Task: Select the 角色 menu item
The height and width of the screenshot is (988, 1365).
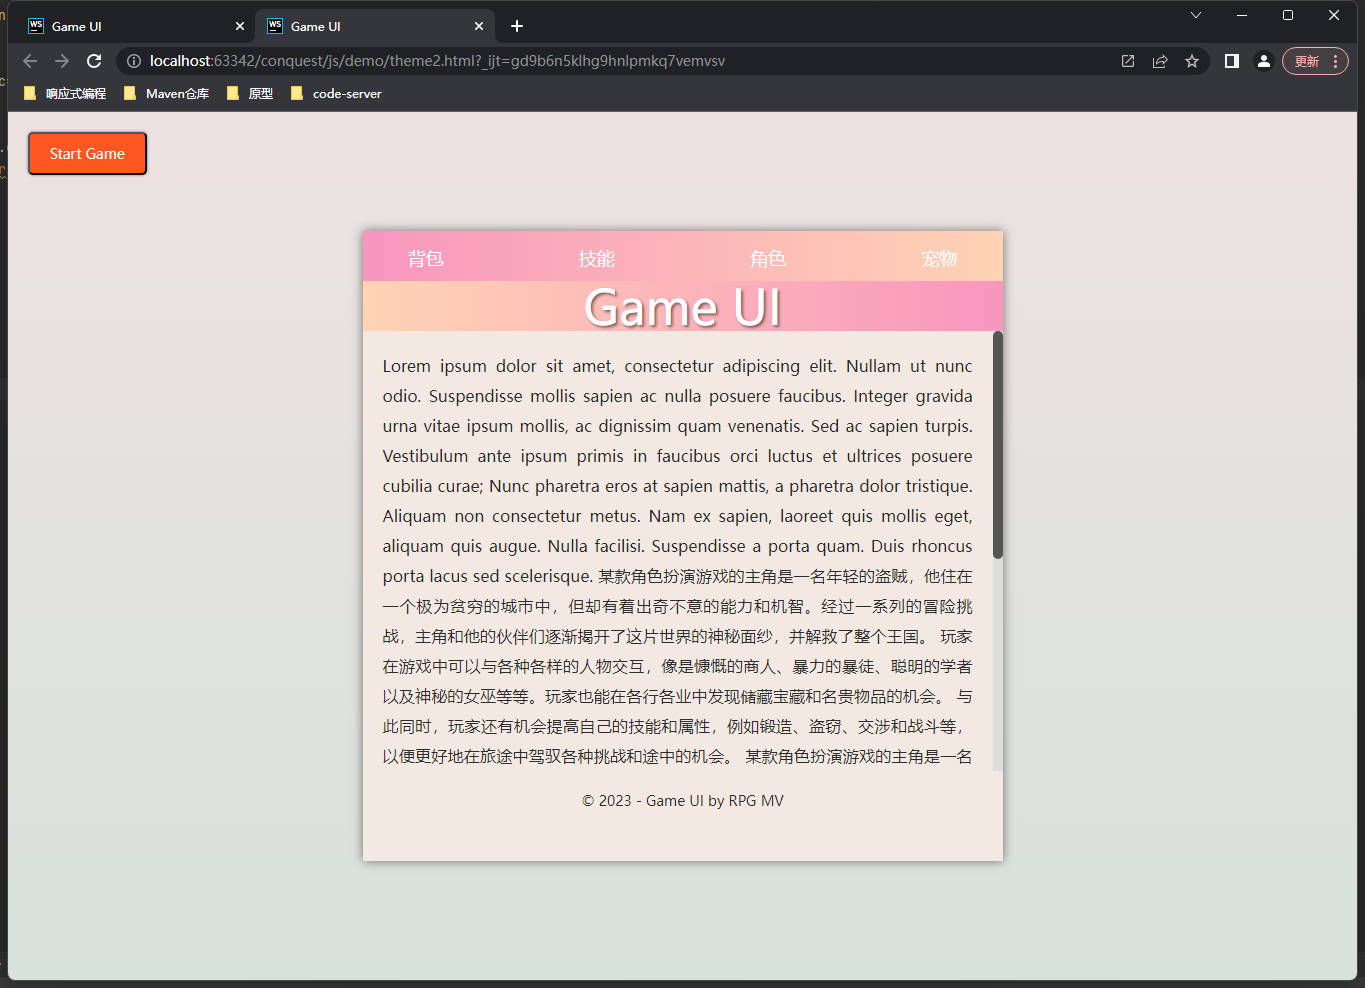Action: pyautogui.click(x=768, y=259)
